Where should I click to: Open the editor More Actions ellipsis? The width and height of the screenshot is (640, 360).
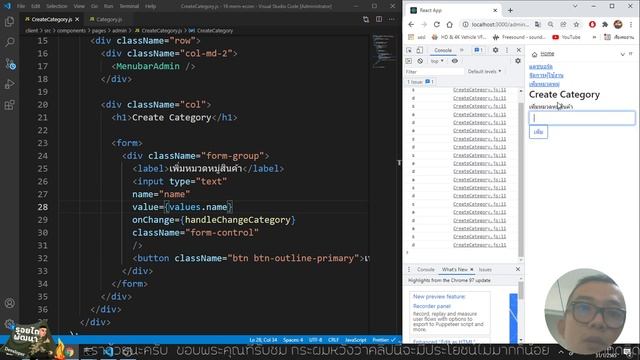pos(392,19)
